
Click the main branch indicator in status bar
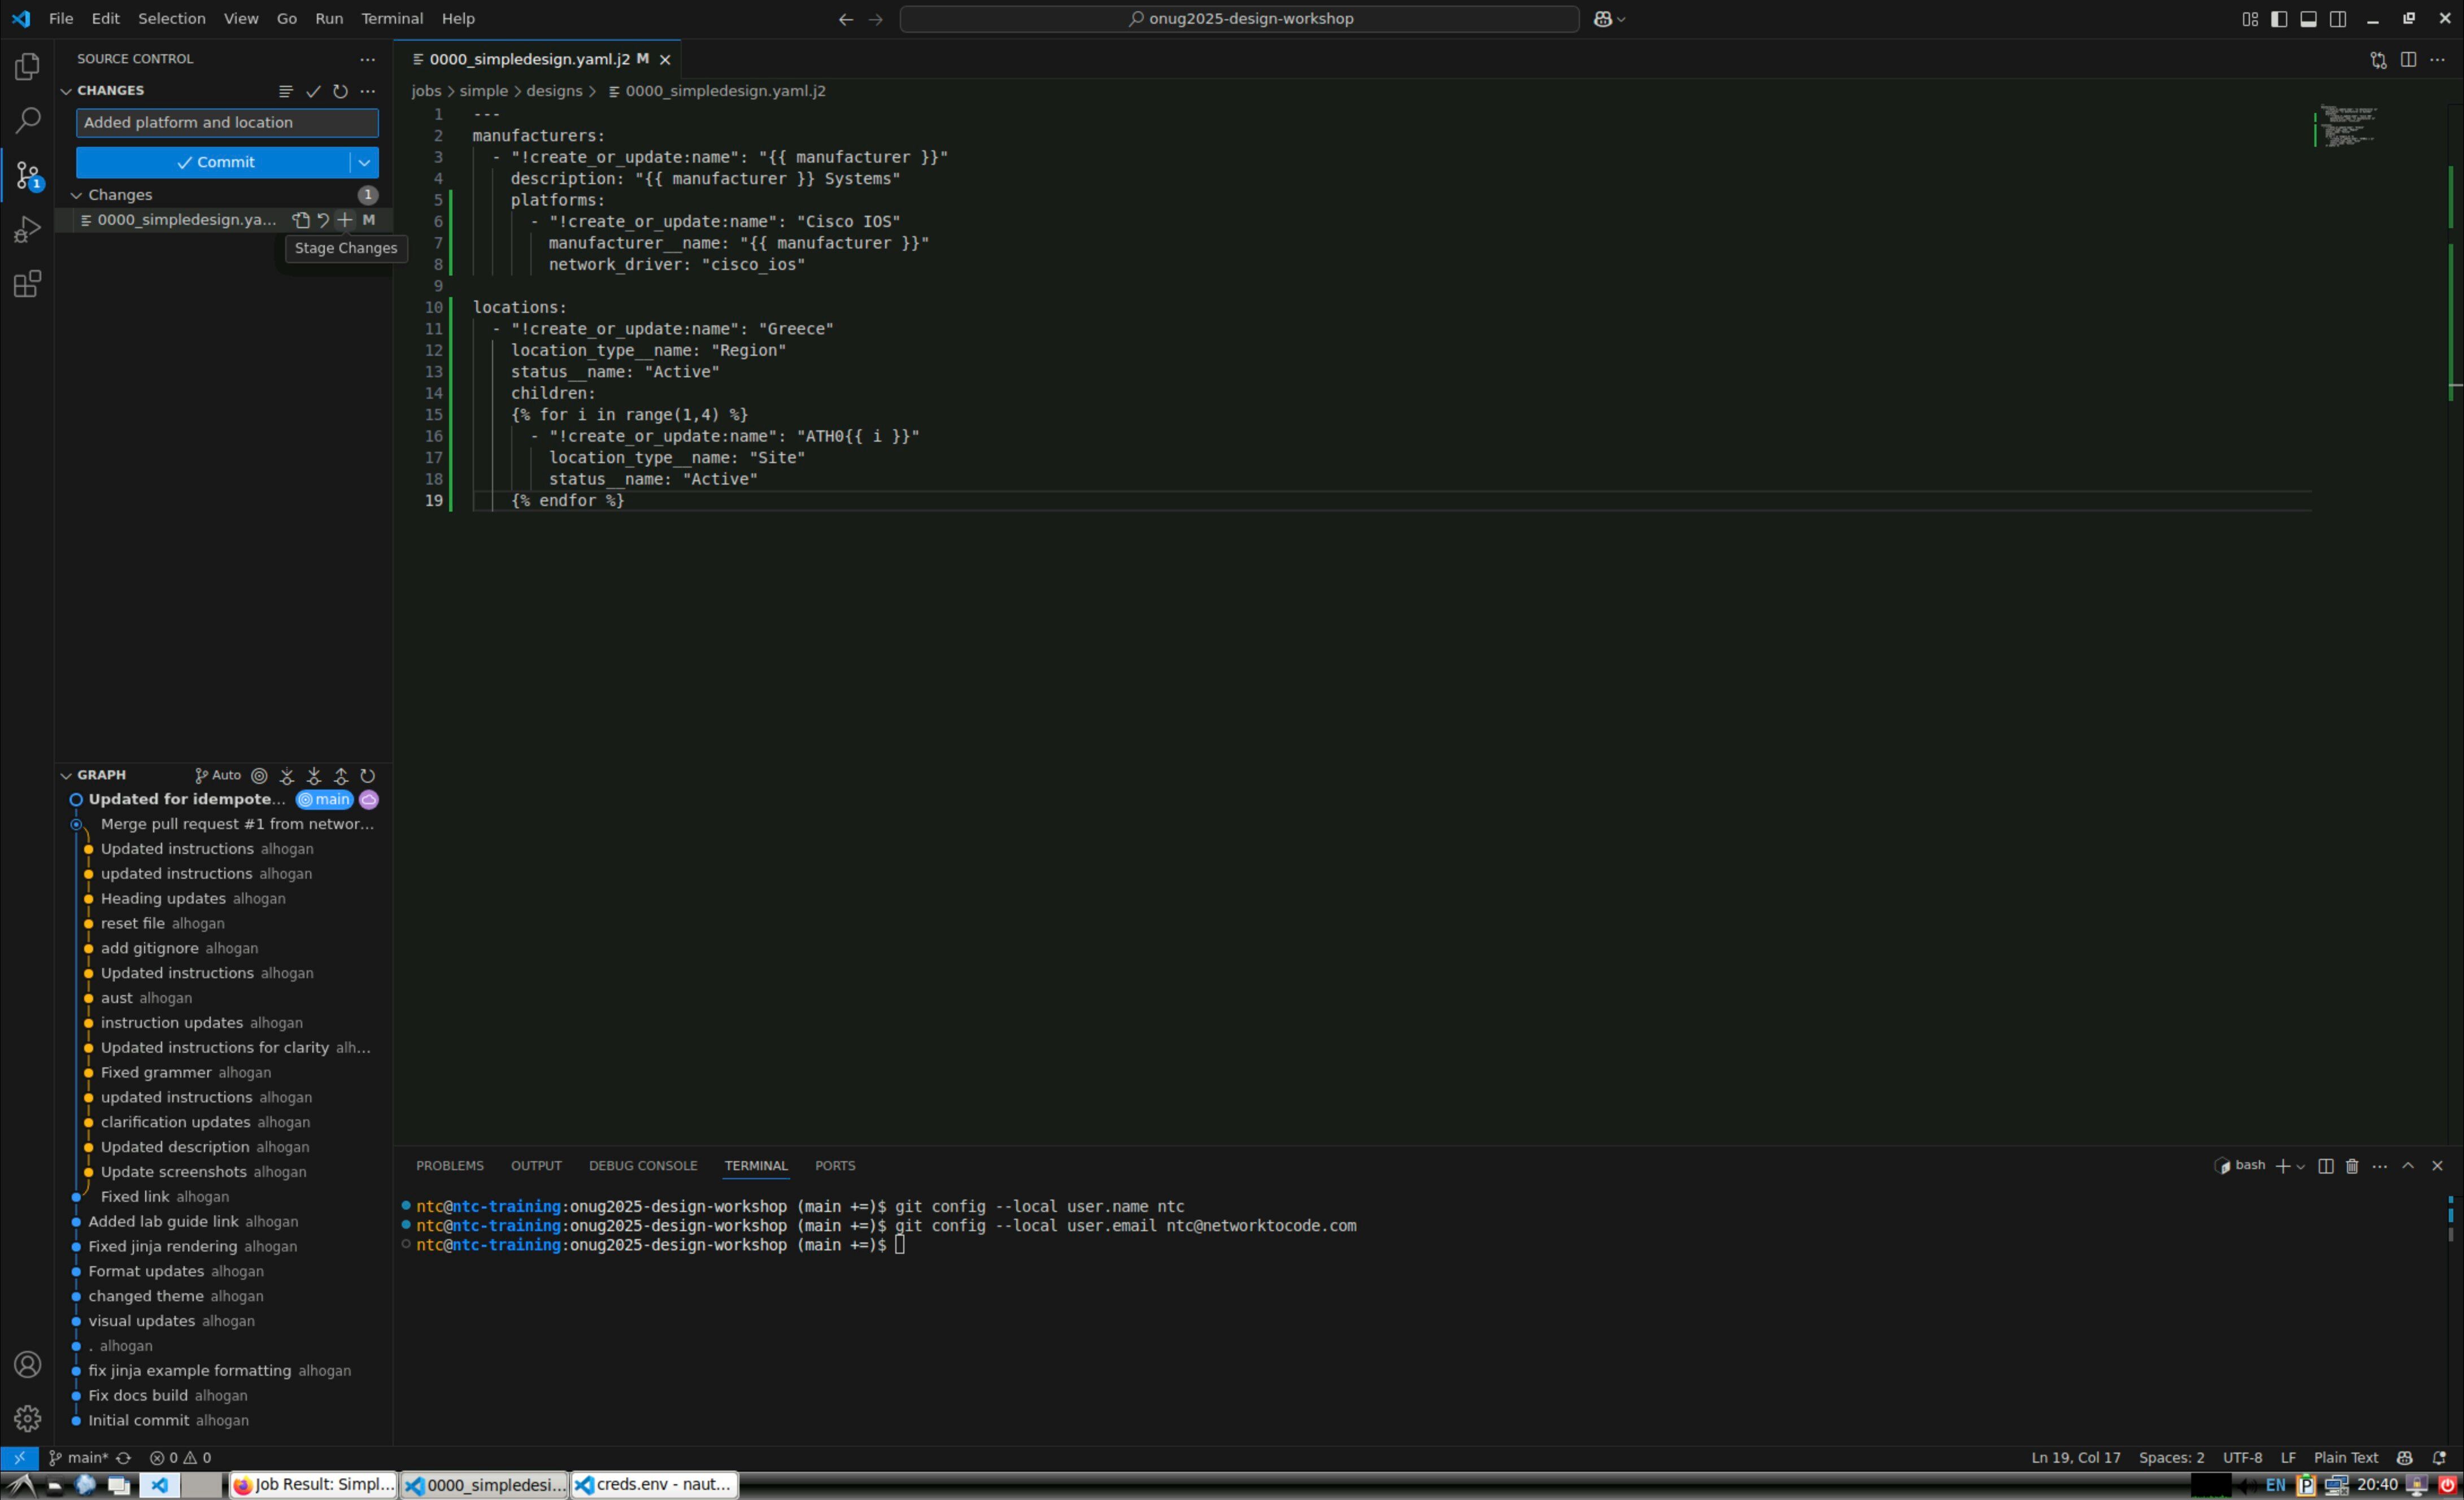(79, 1458)
